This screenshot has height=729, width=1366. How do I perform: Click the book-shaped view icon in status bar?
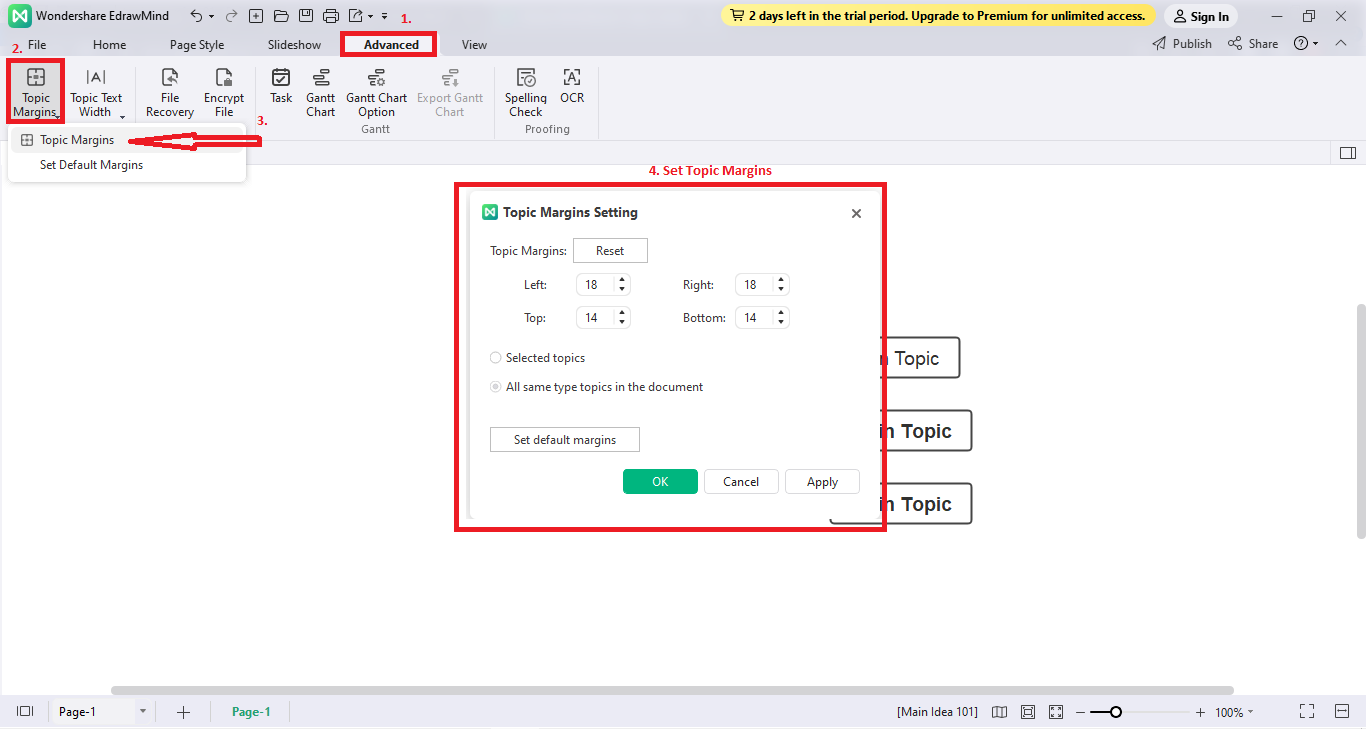pyautogui.click(x=999, y=712)
